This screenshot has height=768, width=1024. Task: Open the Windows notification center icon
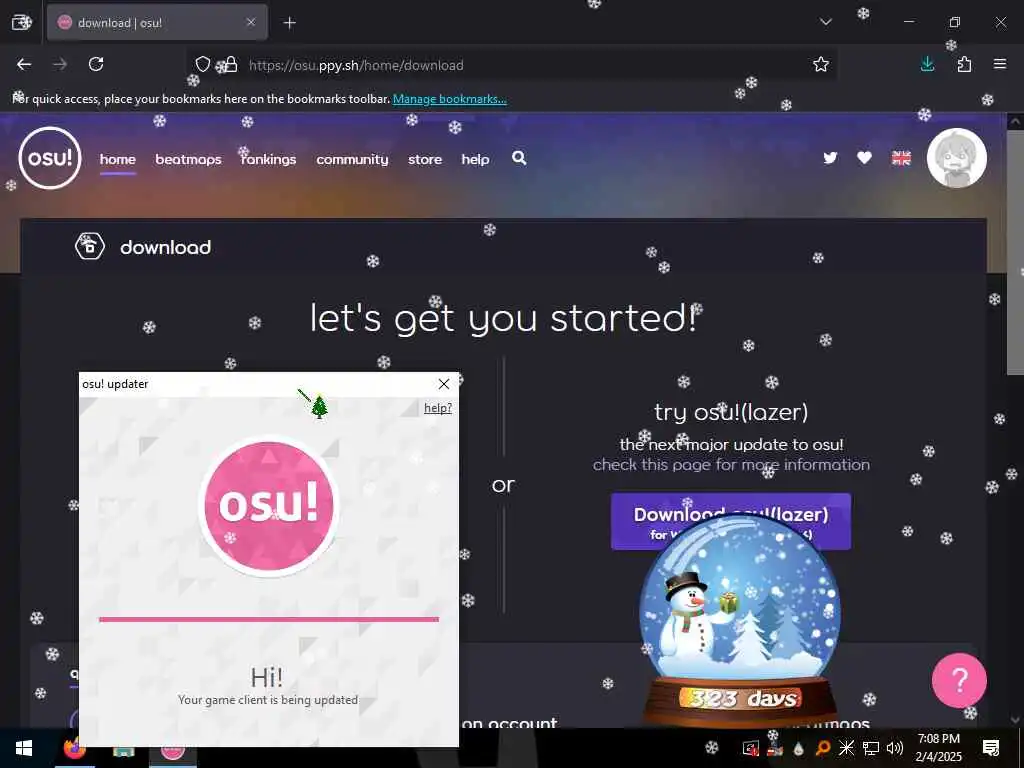(x=991, y=748)
